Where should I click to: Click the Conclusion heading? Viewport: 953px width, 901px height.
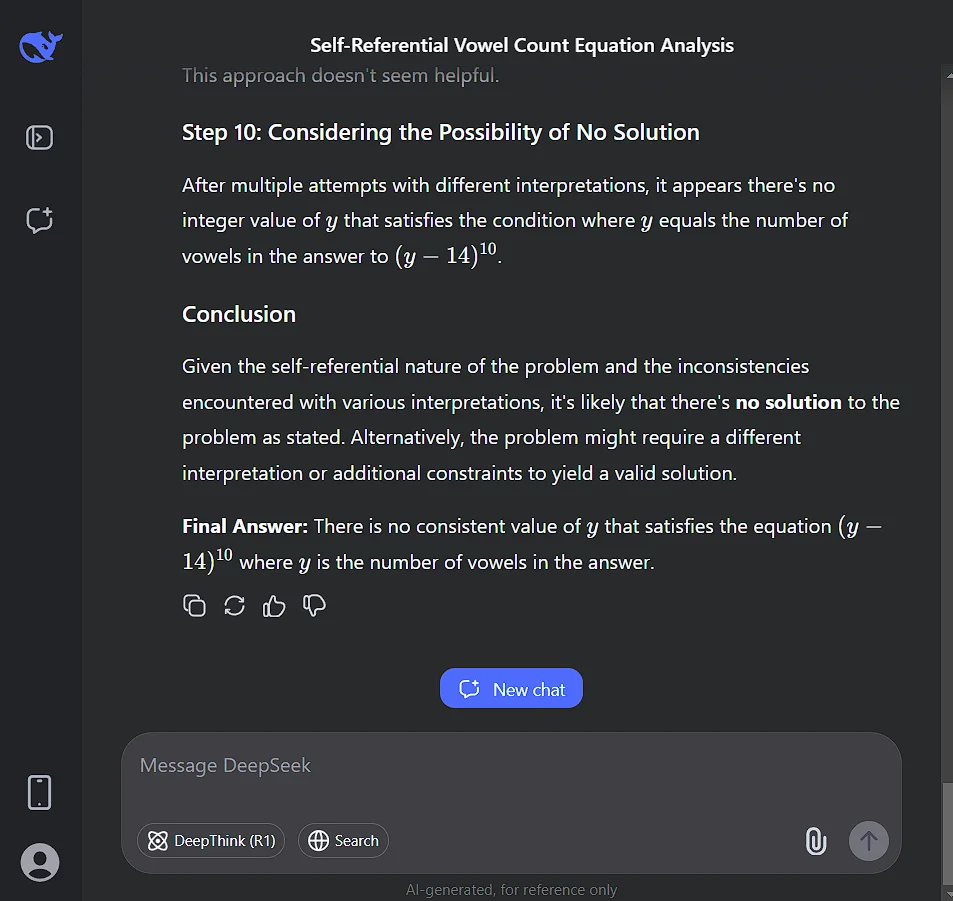click(239, 314)
